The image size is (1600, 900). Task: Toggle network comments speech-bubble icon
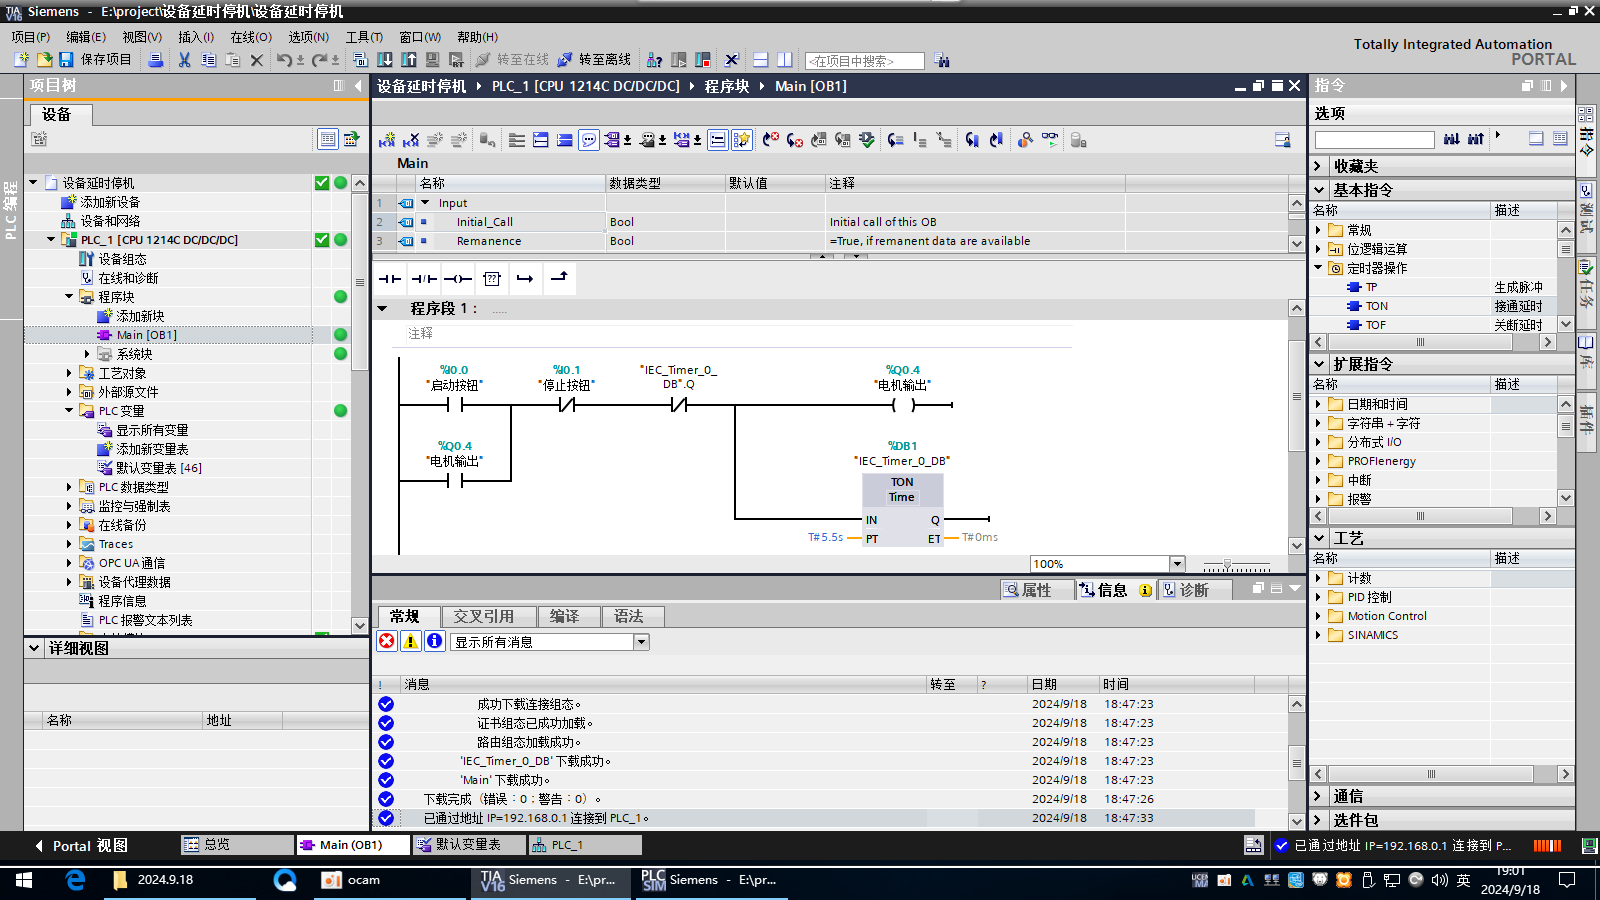tap(589, 140)
